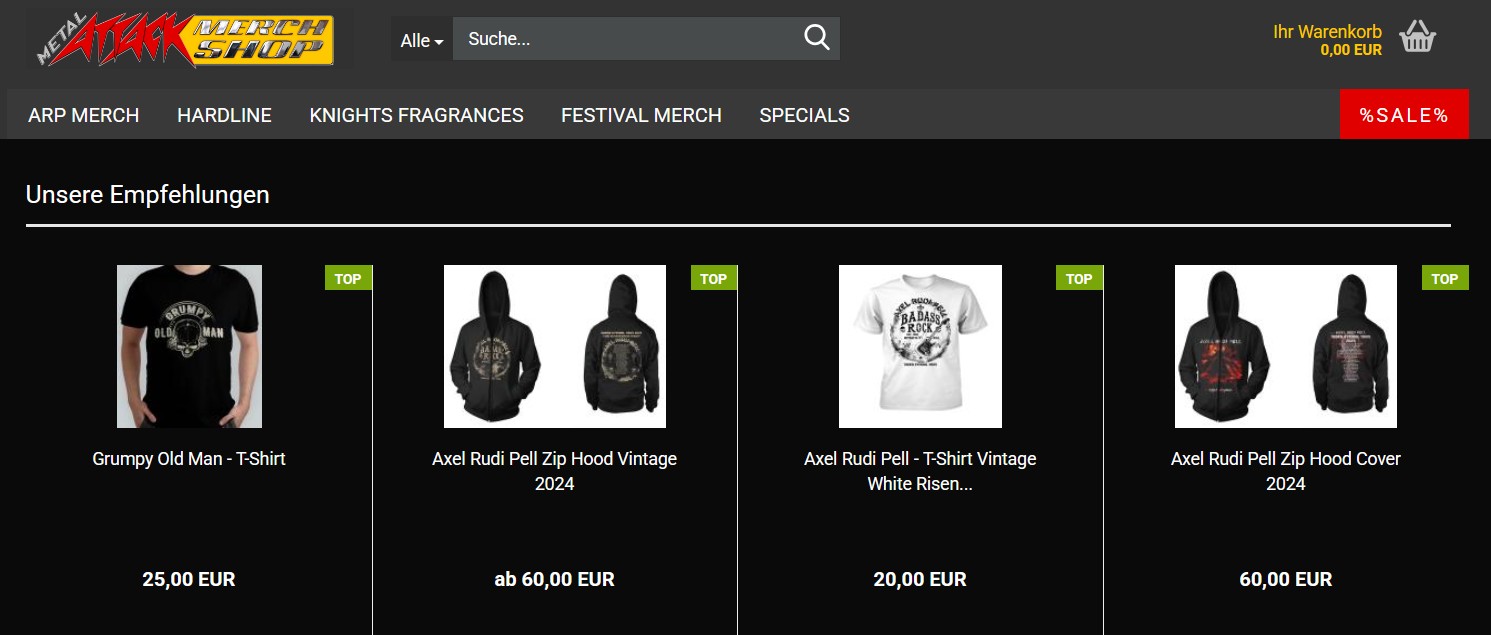Click the red %SALE% button

pyautogui.click(x=1403, y=115)
